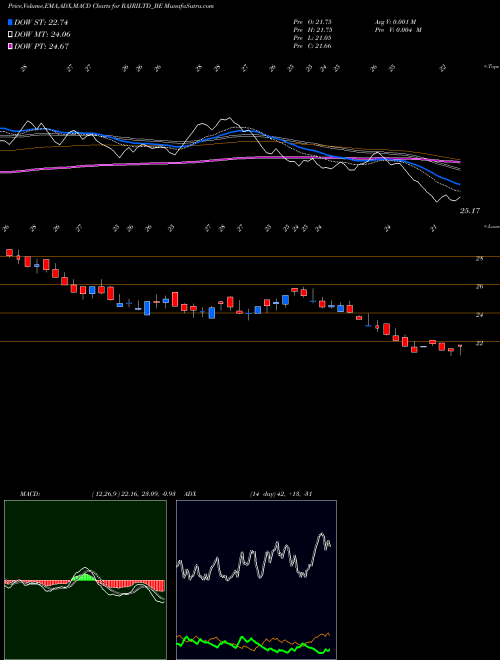Click the ADX panel heading

pos(190,494)
